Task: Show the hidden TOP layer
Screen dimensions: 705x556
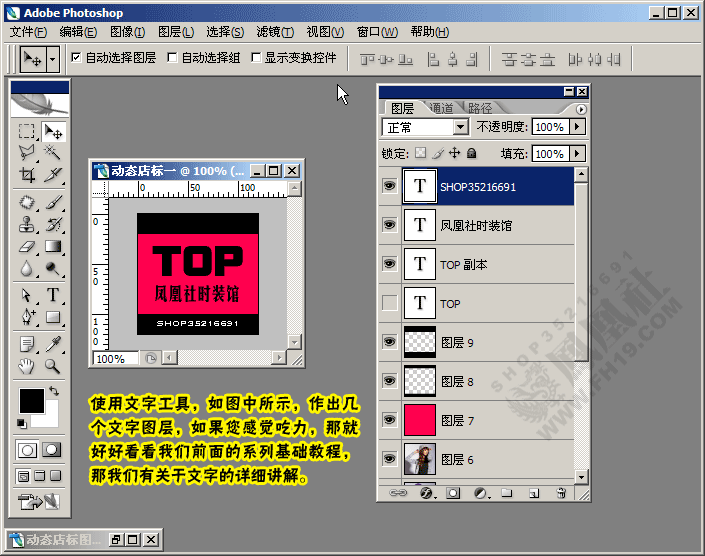Action: pyautogui.click(x=389, y=303)
